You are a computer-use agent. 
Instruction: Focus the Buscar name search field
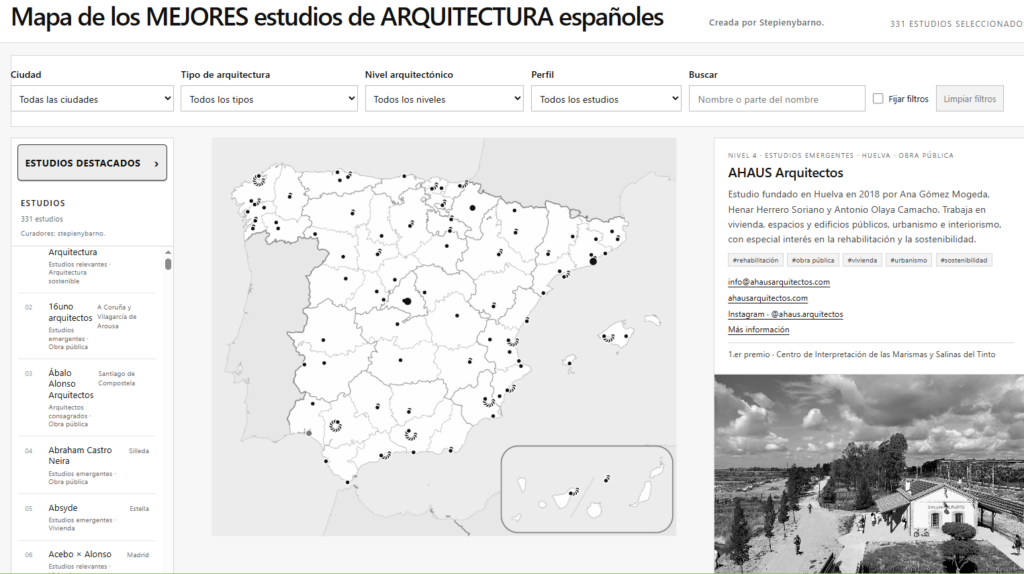776,99
